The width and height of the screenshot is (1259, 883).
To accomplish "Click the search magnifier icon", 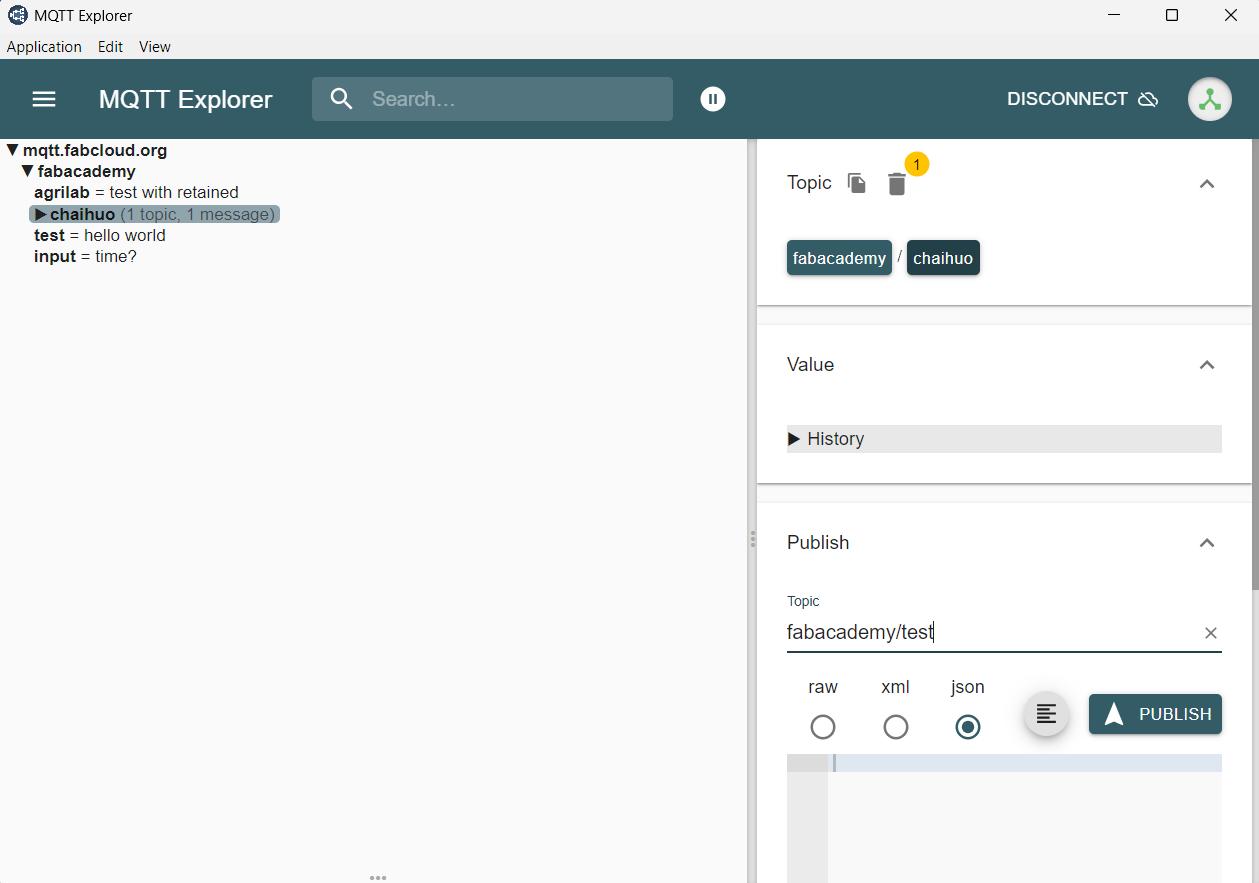I will tap(342, 99).
